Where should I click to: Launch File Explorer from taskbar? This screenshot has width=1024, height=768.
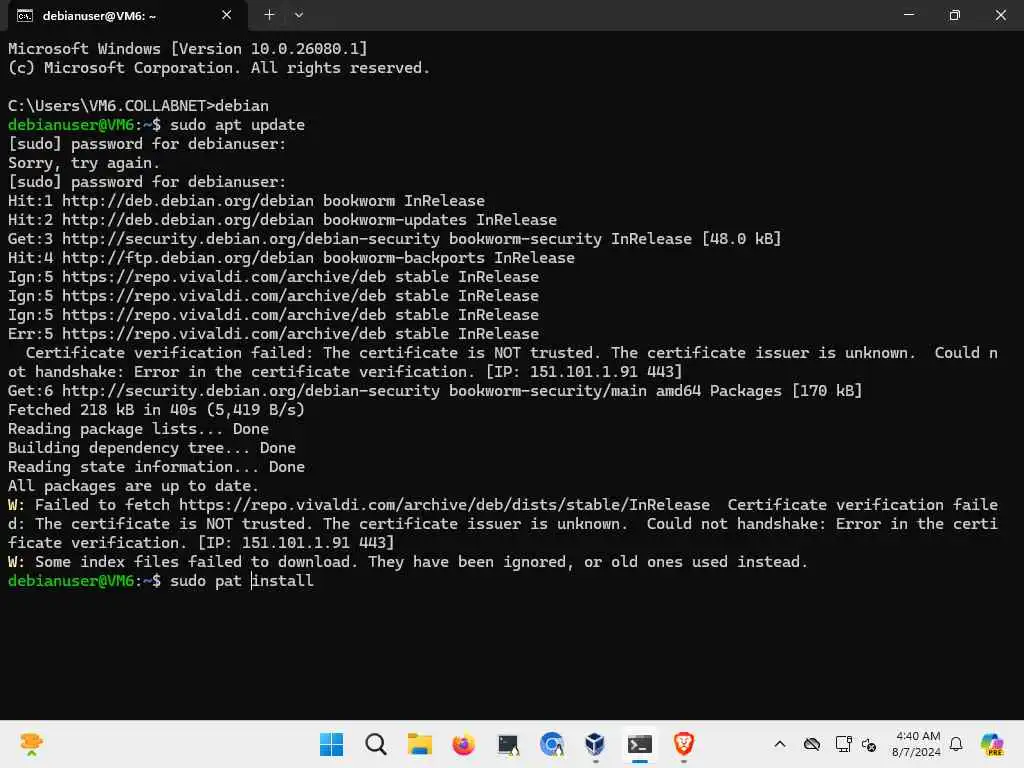[x=419, y=744]
